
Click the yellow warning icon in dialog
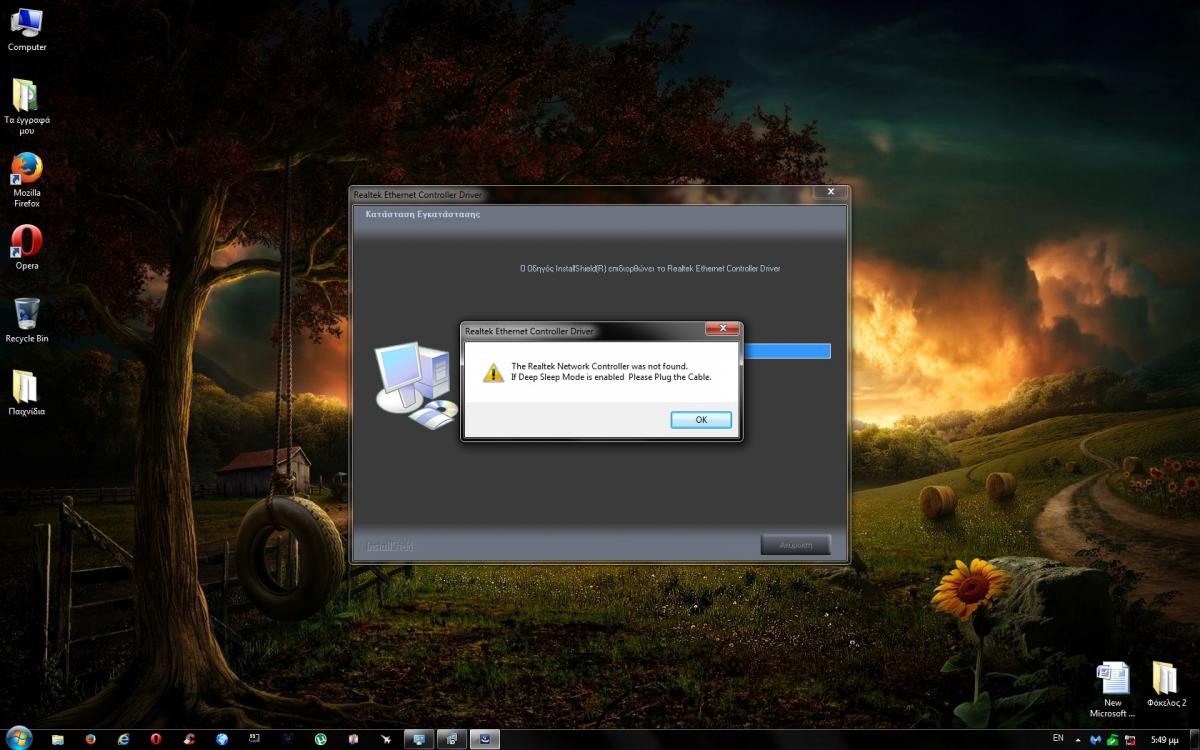pos(493,373)
